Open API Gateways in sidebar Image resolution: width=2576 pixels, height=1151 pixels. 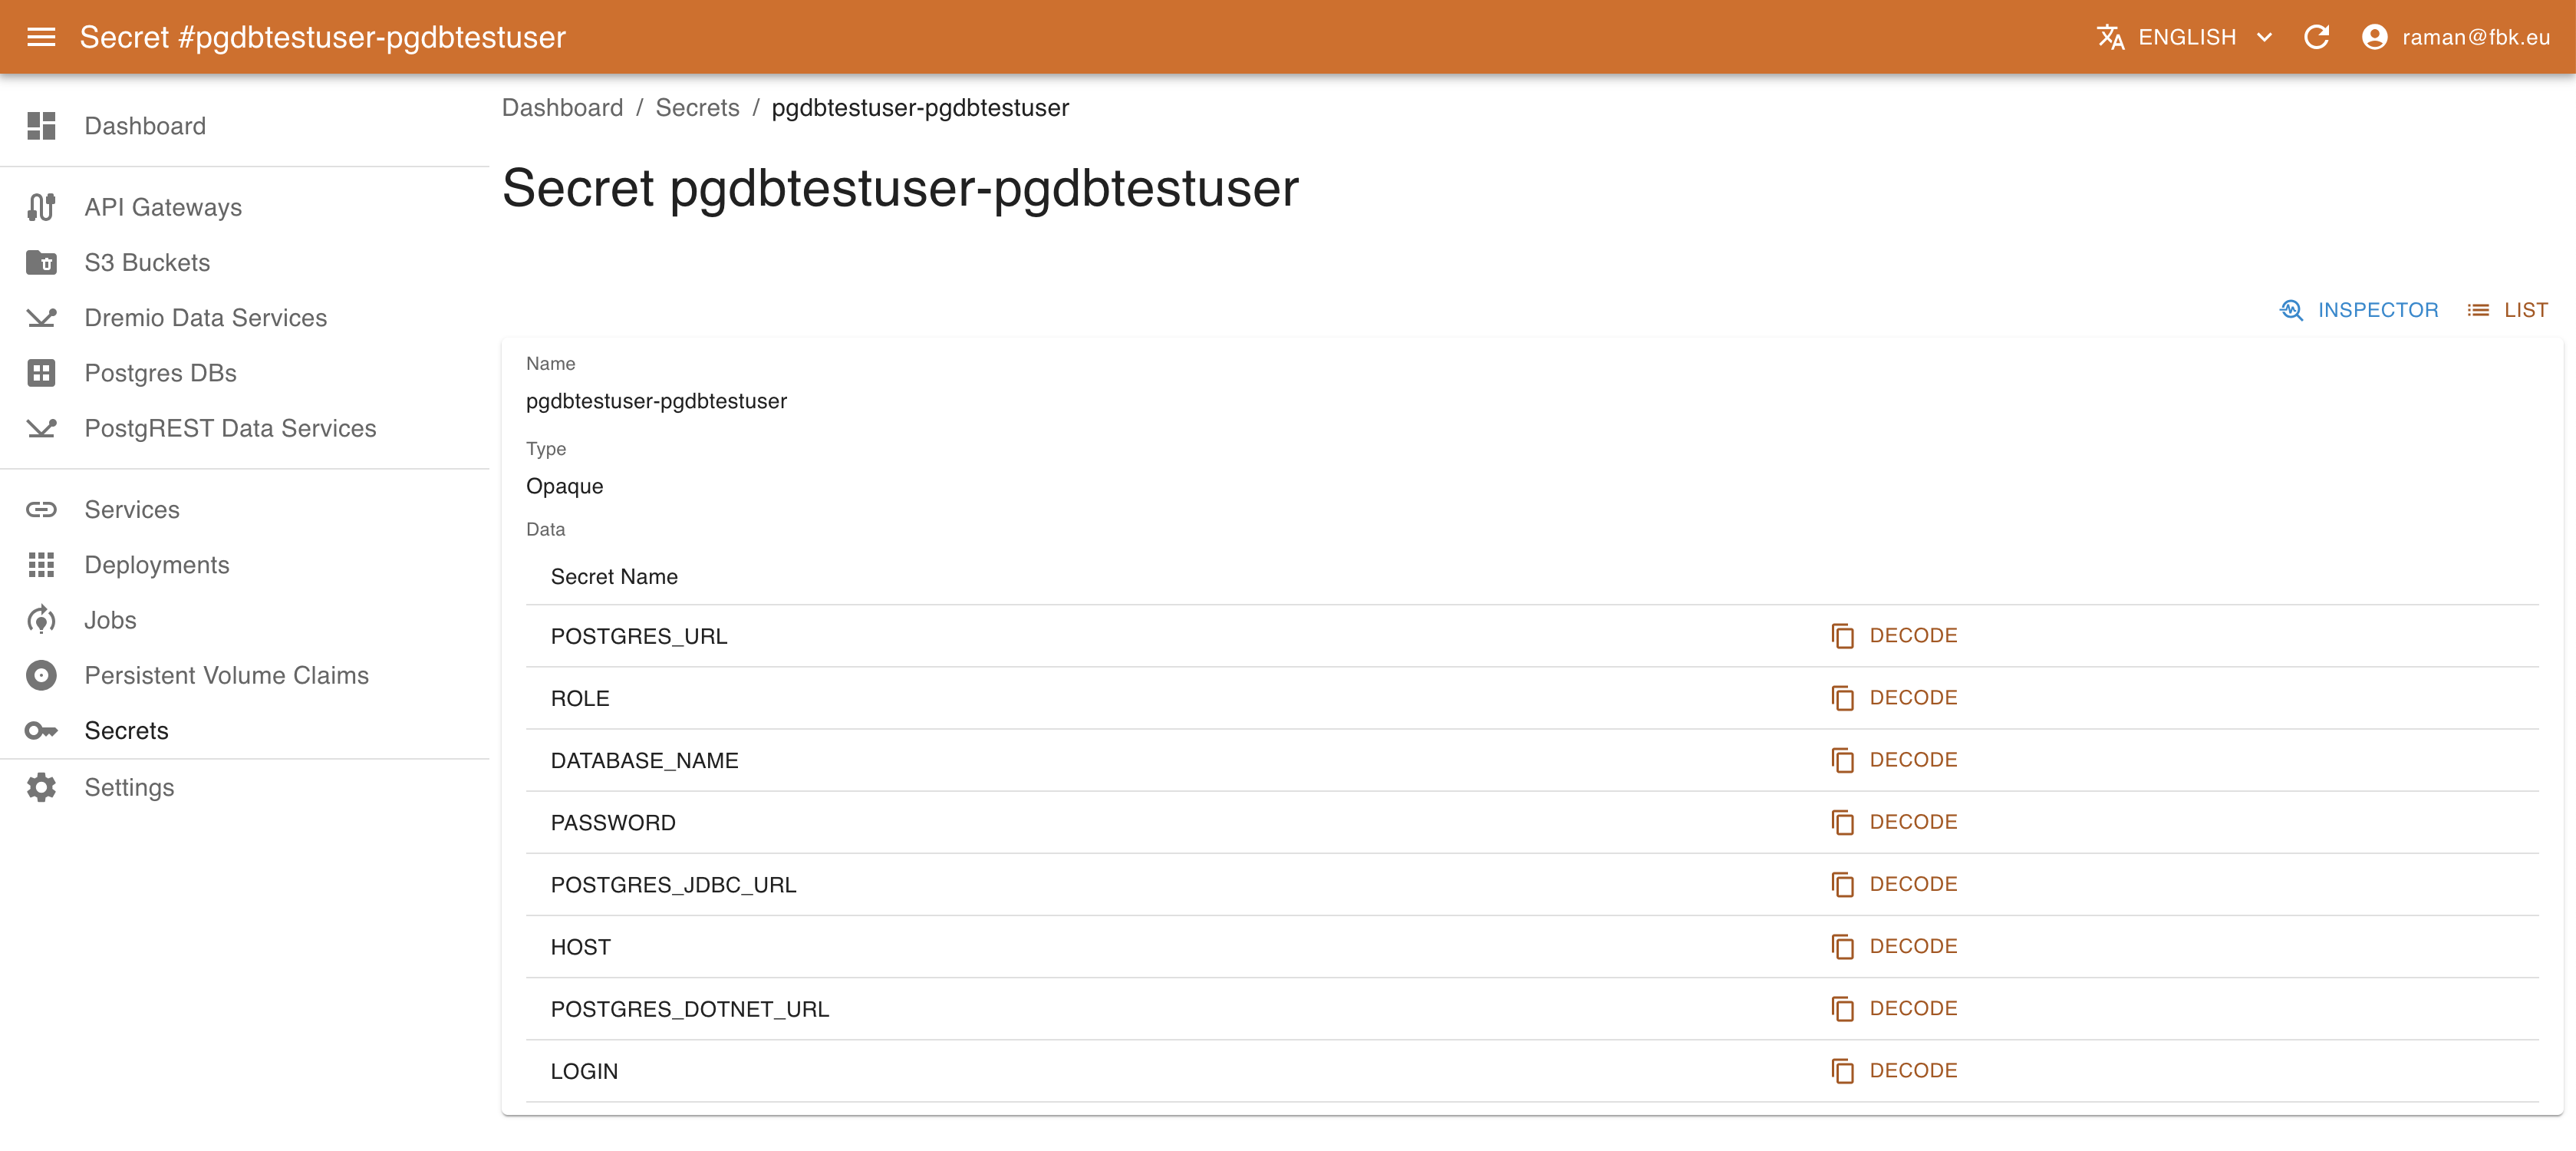[163, 207]
